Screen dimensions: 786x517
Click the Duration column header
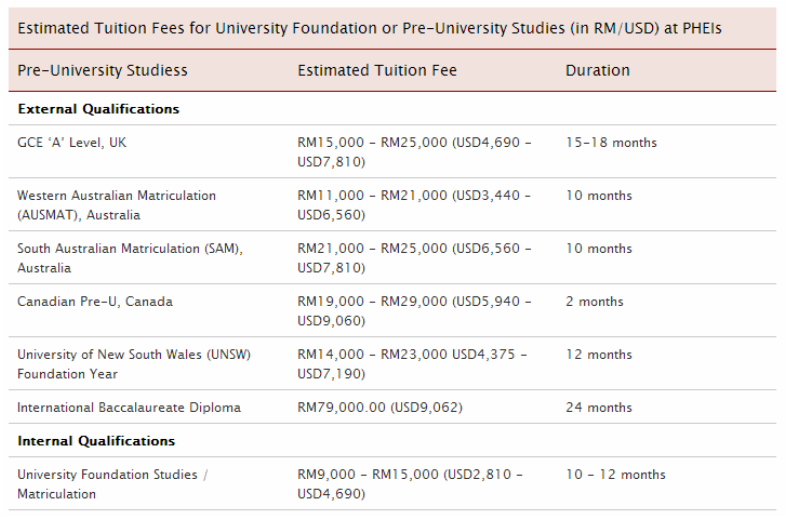[x=598, y=70]
